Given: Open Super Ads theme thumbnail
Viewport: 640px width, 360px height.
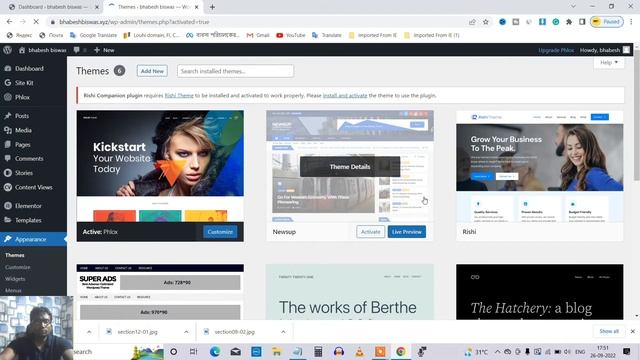Looking at the screenshot, I should pyautogui.click(x=160, y=291).
